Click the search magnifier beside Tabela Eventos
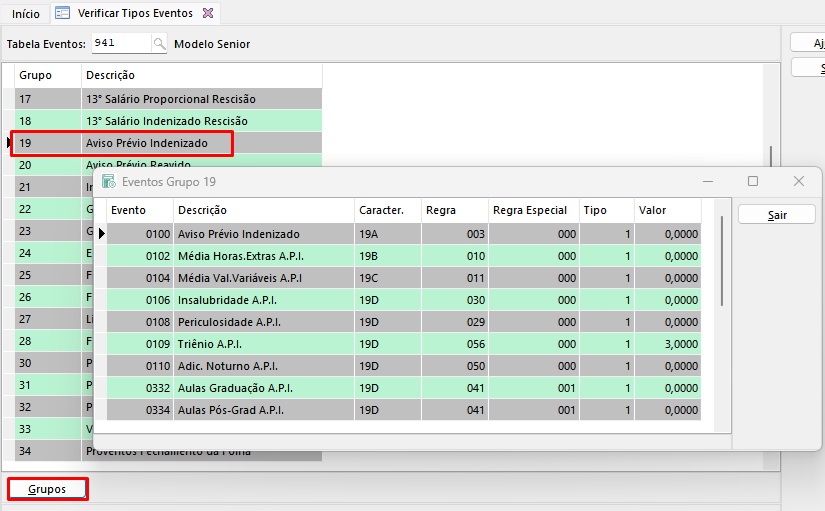This screenshot has height=511, width=825. [159, 43]
